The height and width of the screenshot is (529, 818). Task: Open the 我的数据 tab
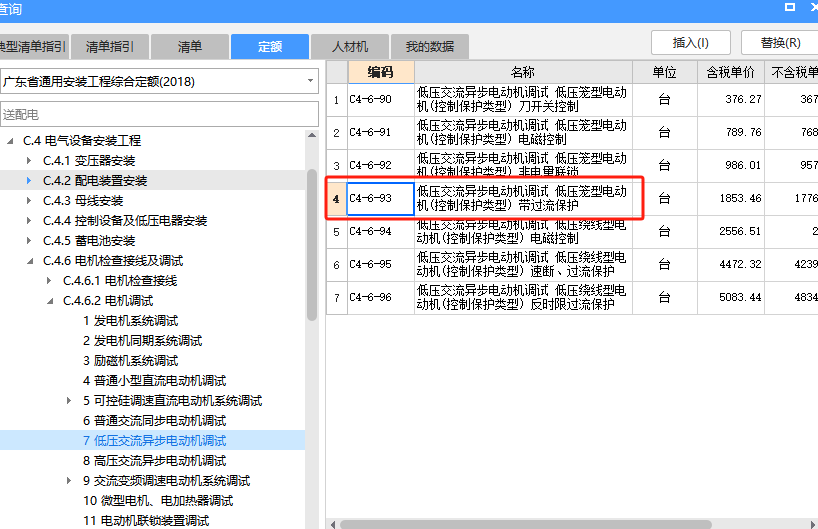click(x=430, y=47)
